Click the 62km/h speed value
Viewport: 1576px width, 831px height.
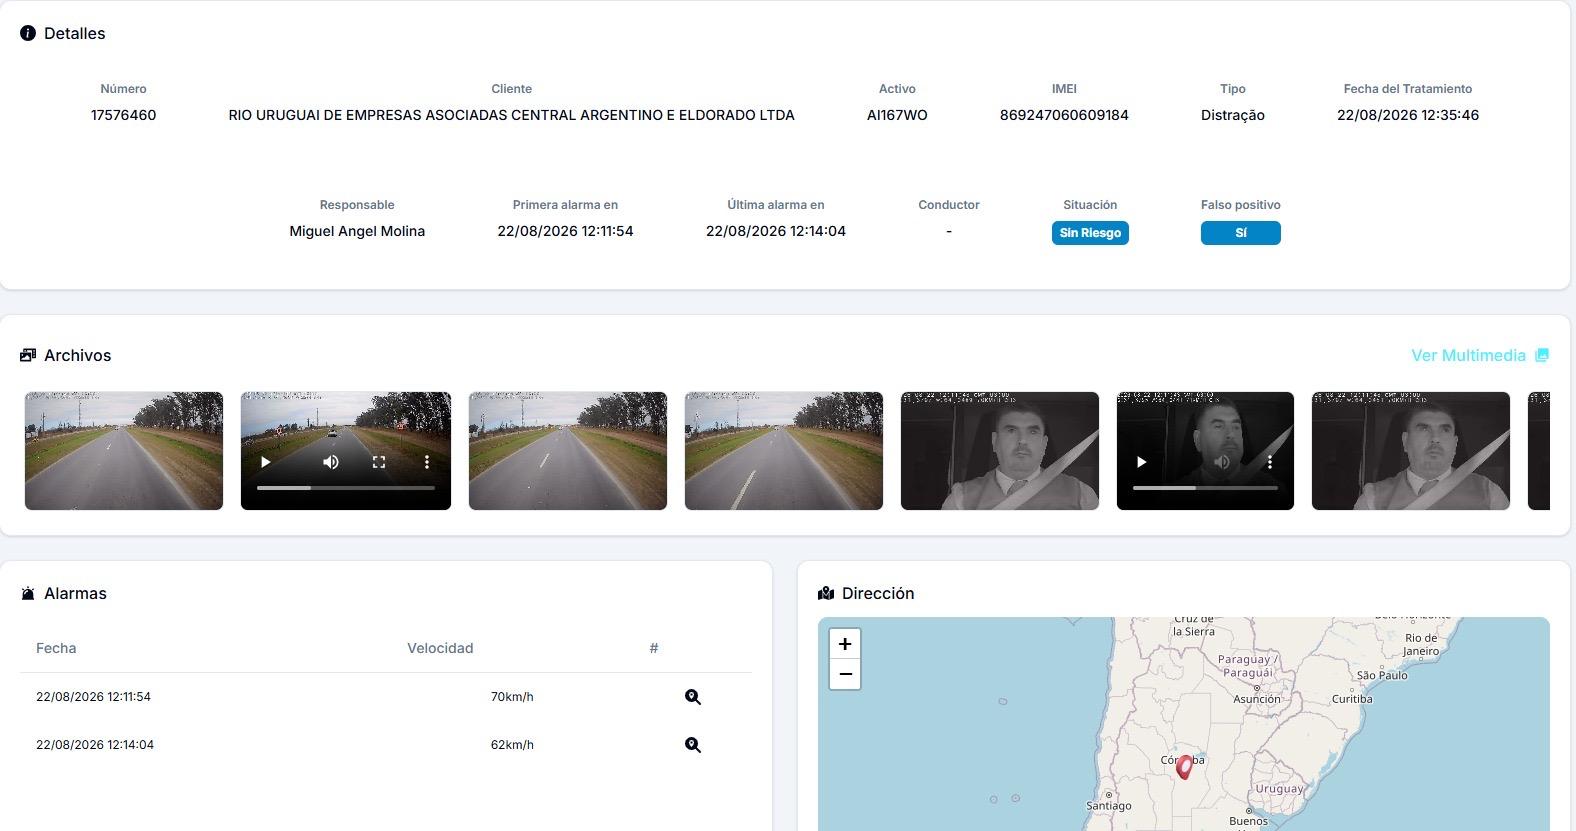(x=512, y=745)
